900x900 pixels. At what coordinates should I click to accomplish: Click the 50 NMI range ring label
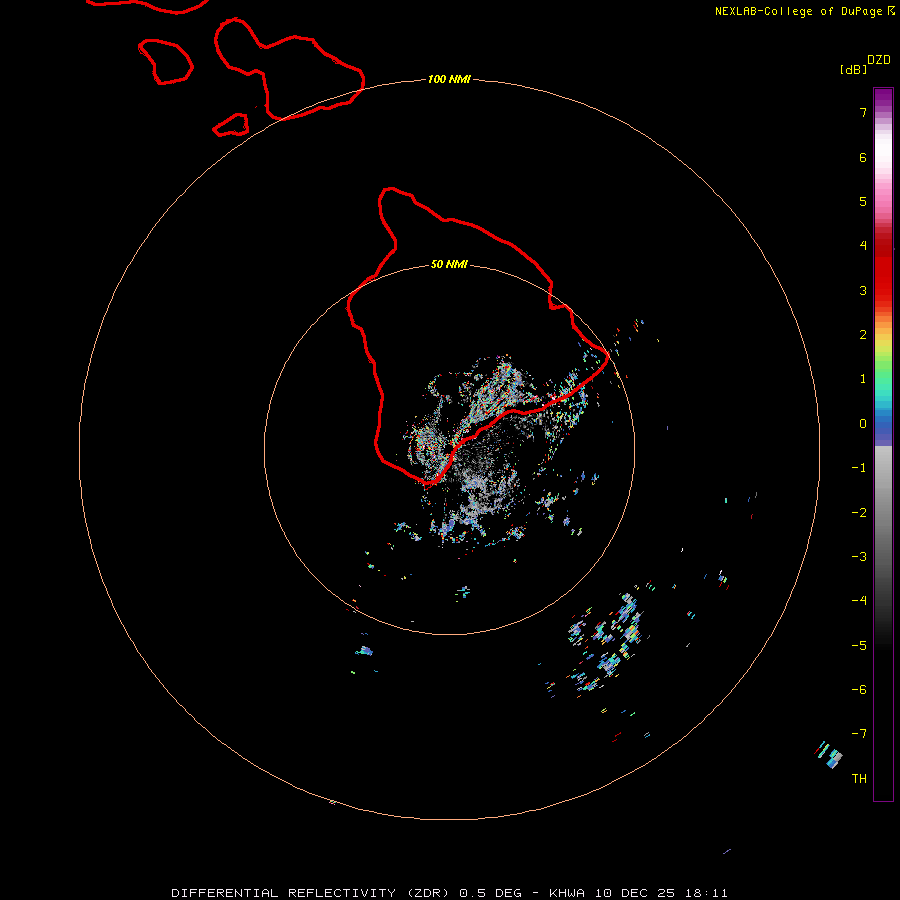[449, 264]
